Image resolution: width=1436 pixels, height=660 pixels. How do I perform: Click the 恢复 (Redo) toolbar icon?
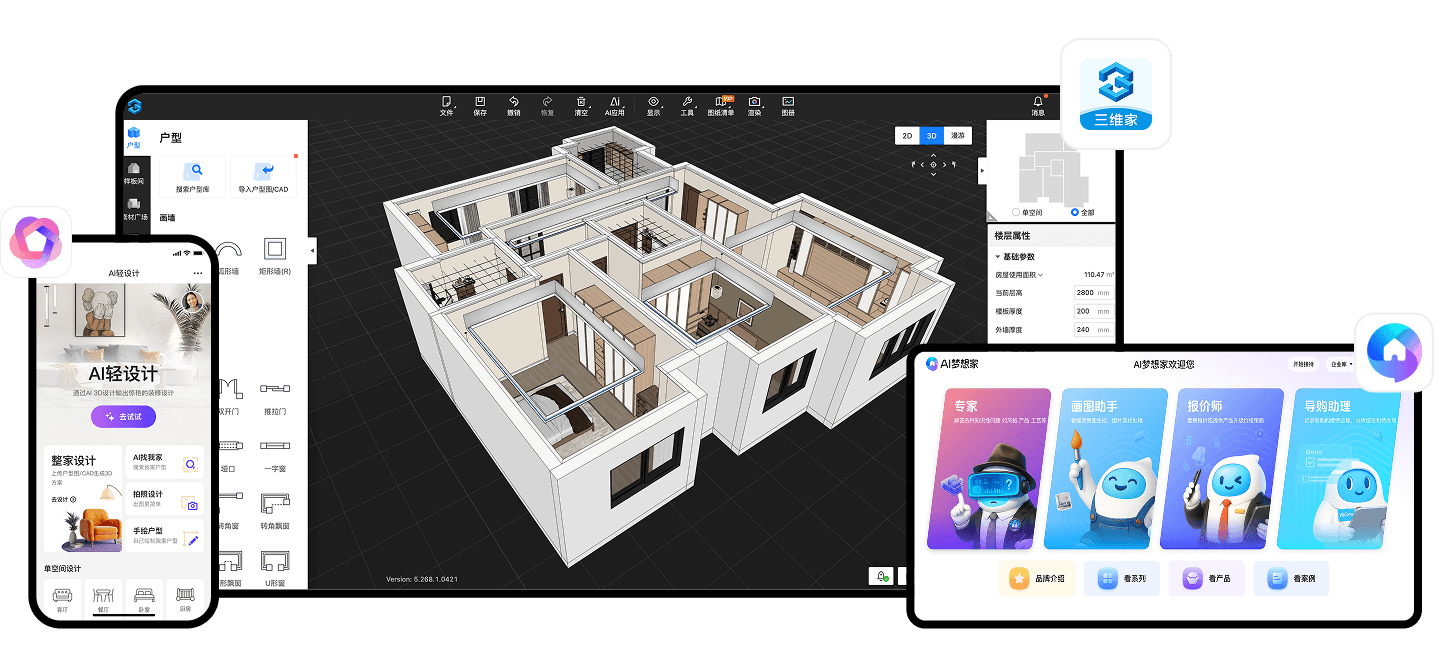(x=547, y=106)
